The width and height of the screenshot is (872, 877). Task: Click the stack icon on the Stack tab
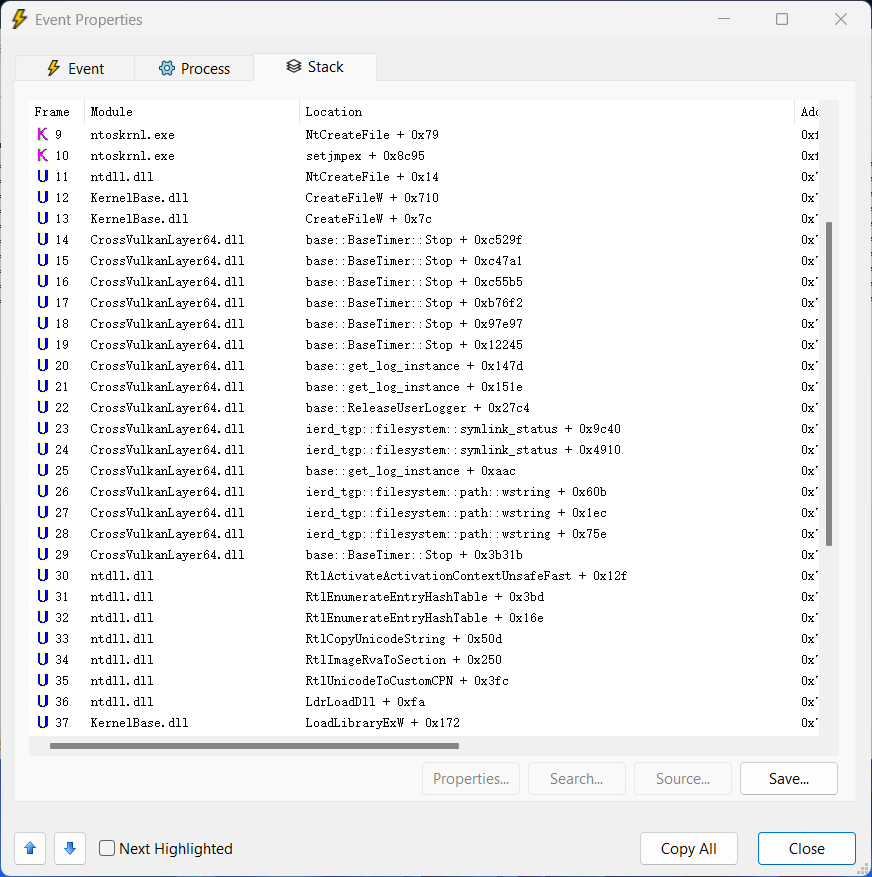[x=293, y=68]
